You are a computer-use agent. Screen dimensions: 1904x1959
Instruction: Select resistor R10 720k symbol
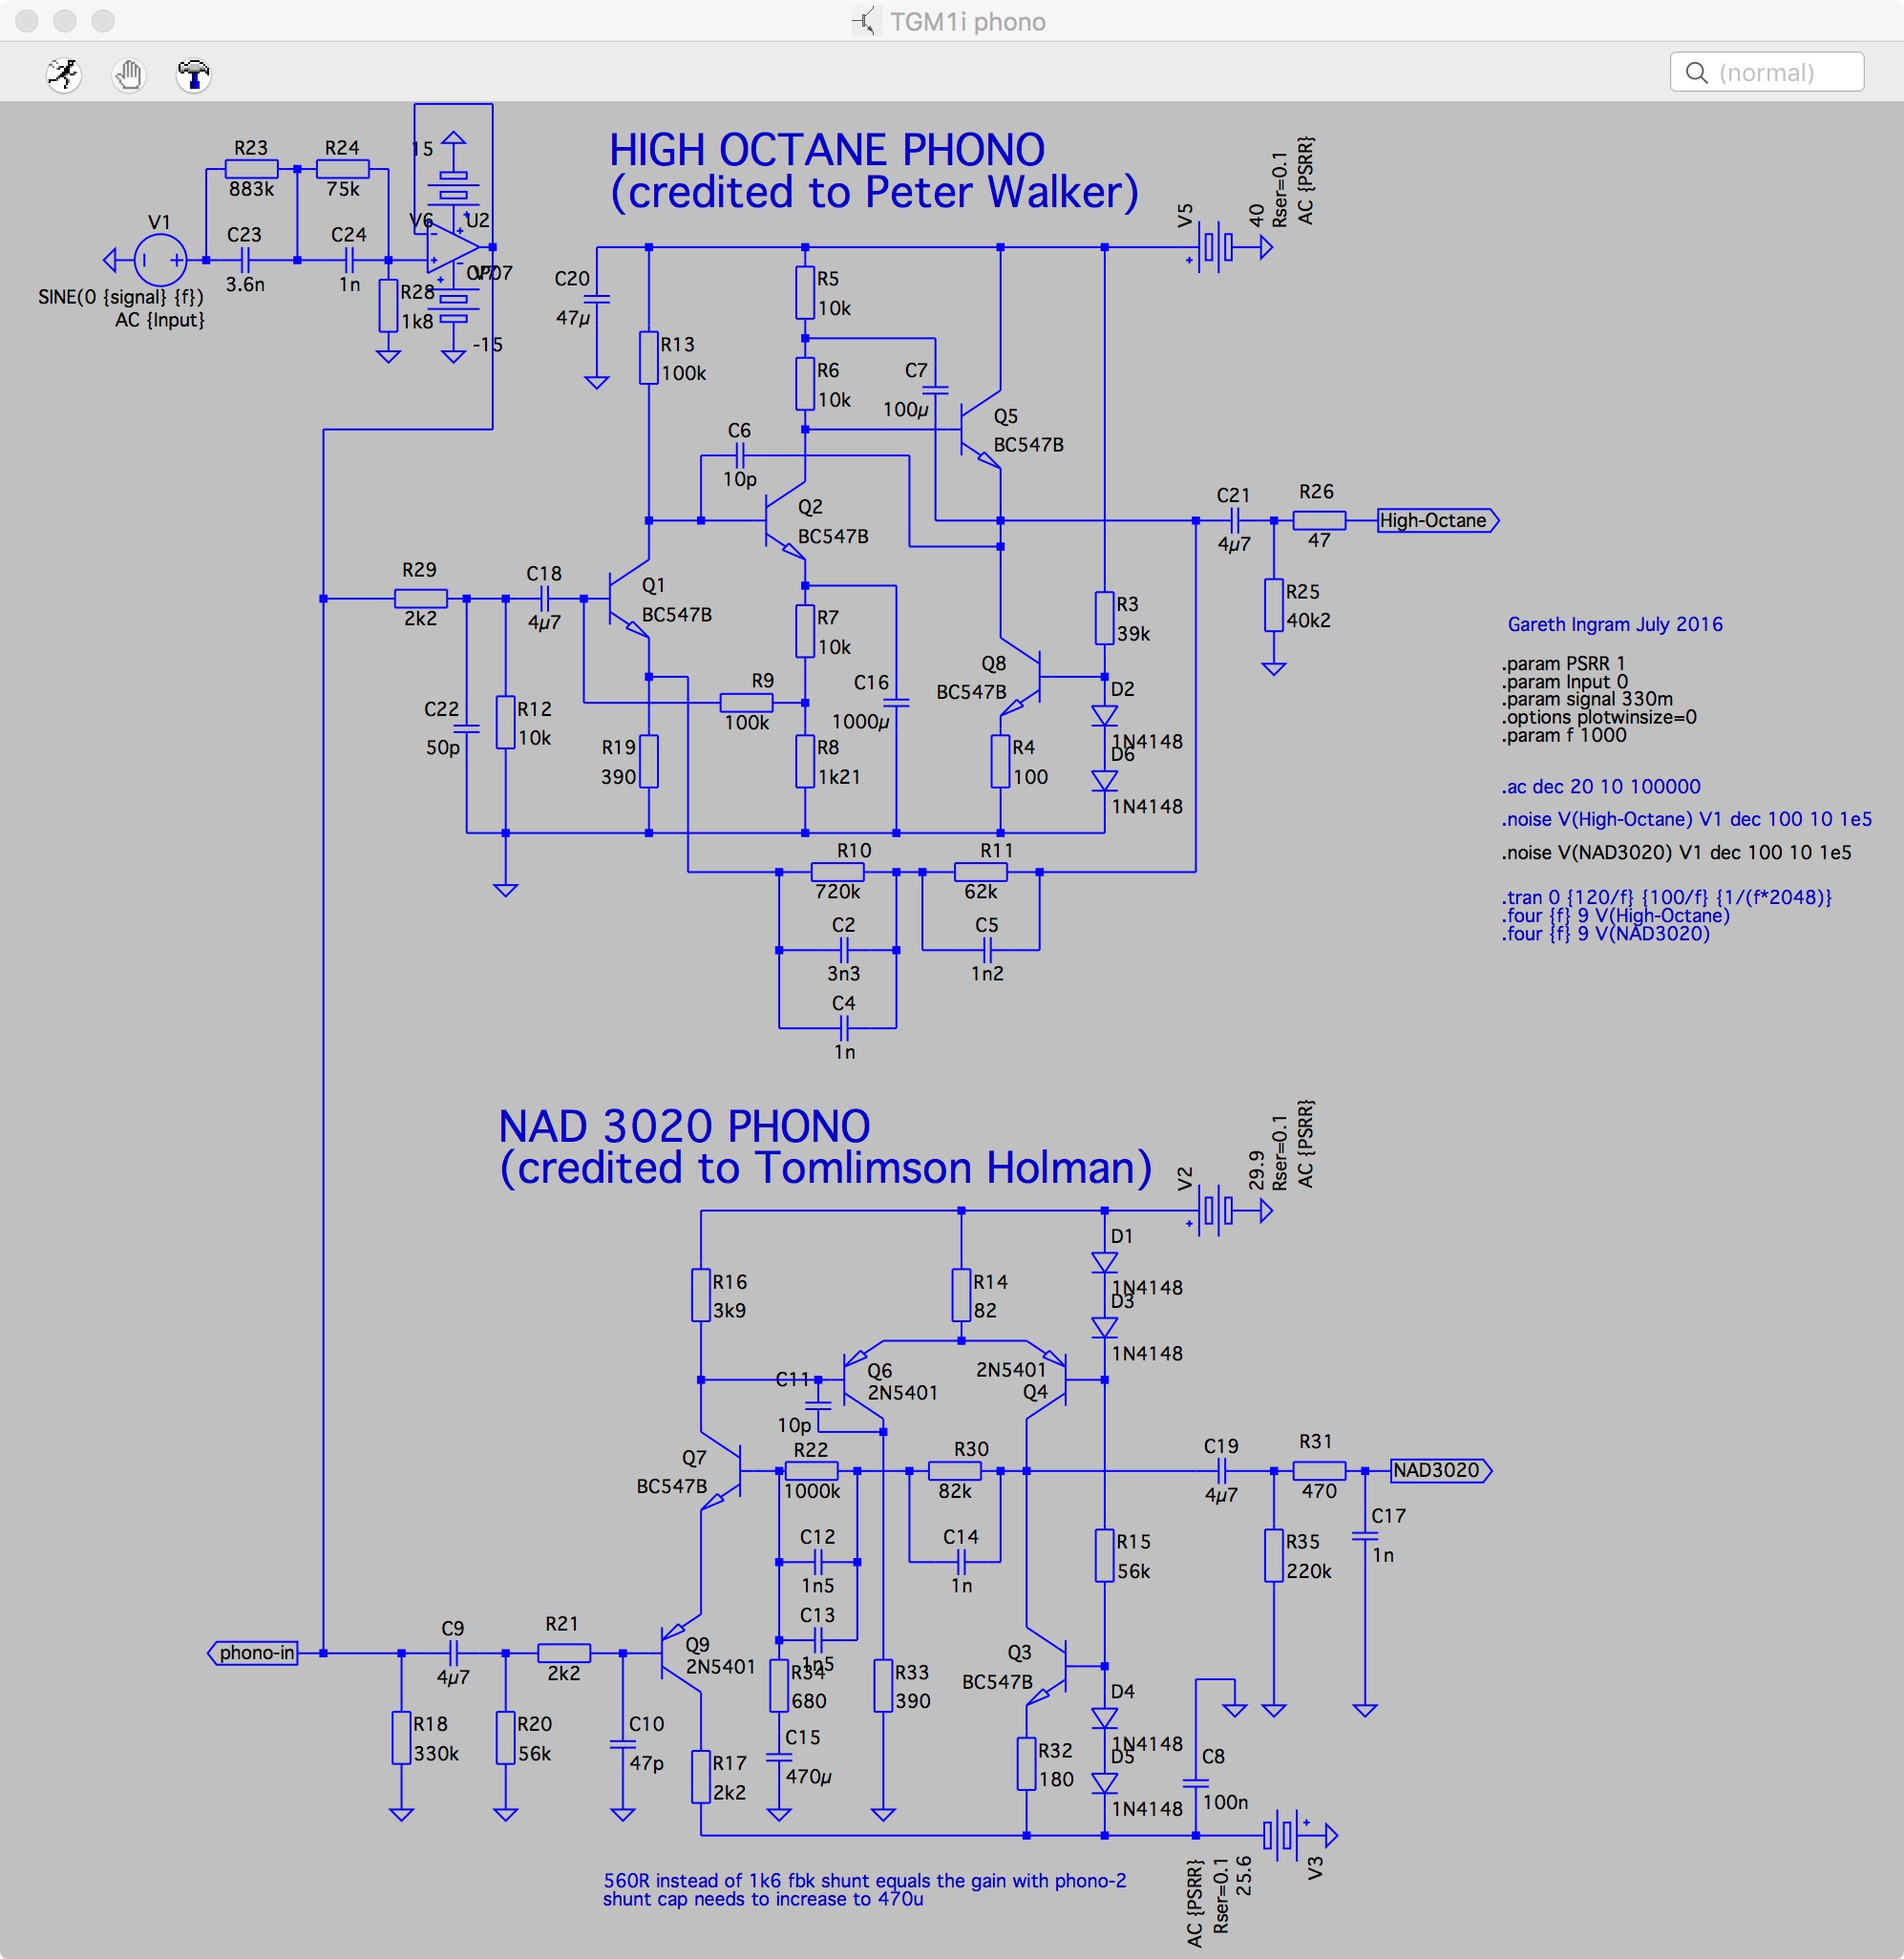click(x=837, y=872)
